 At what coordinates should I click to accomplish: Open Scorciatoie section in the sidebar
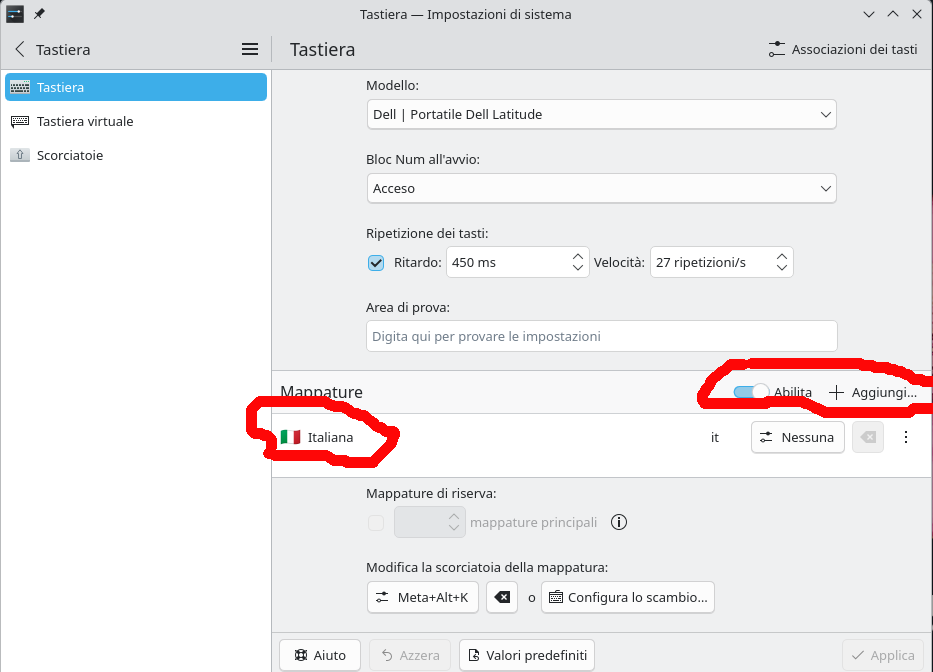[x=70, y=155]
